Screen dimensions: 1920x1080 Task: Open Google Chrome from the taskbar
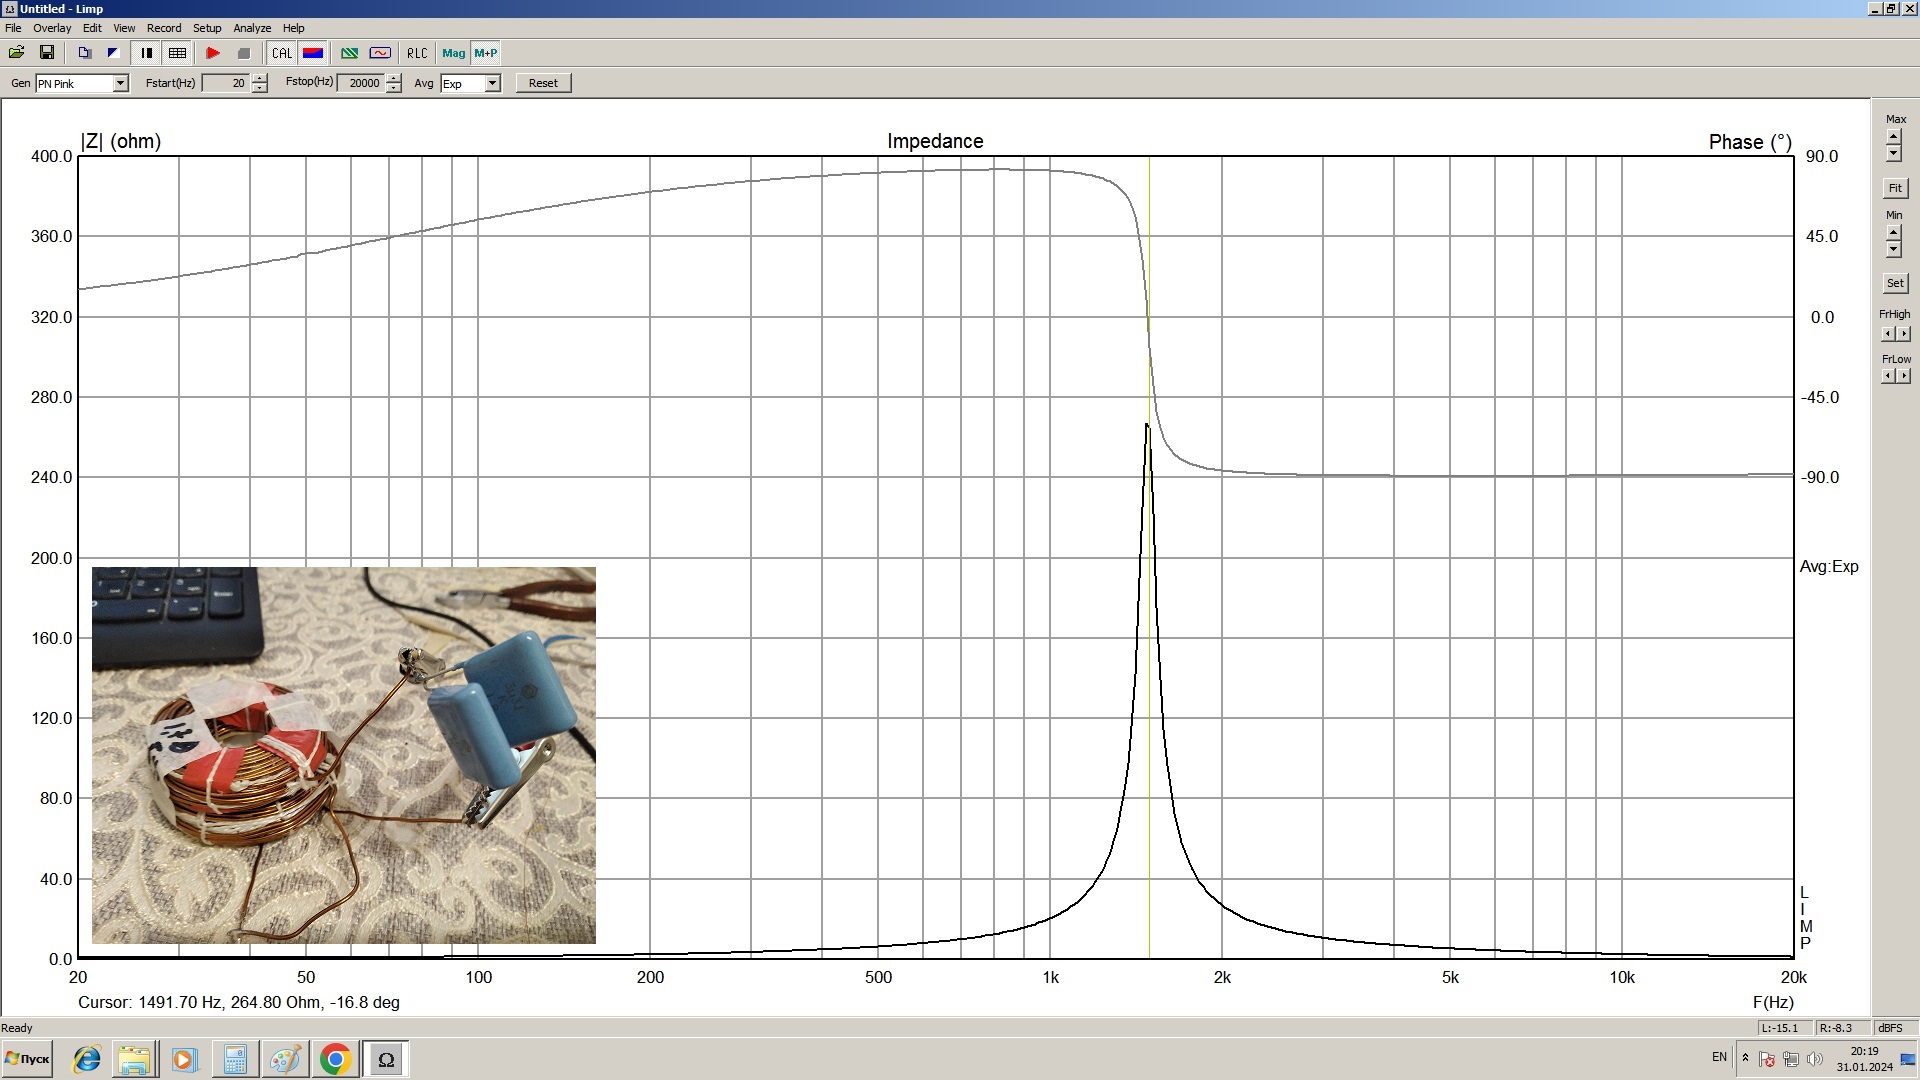click(x=335, y=1059)
